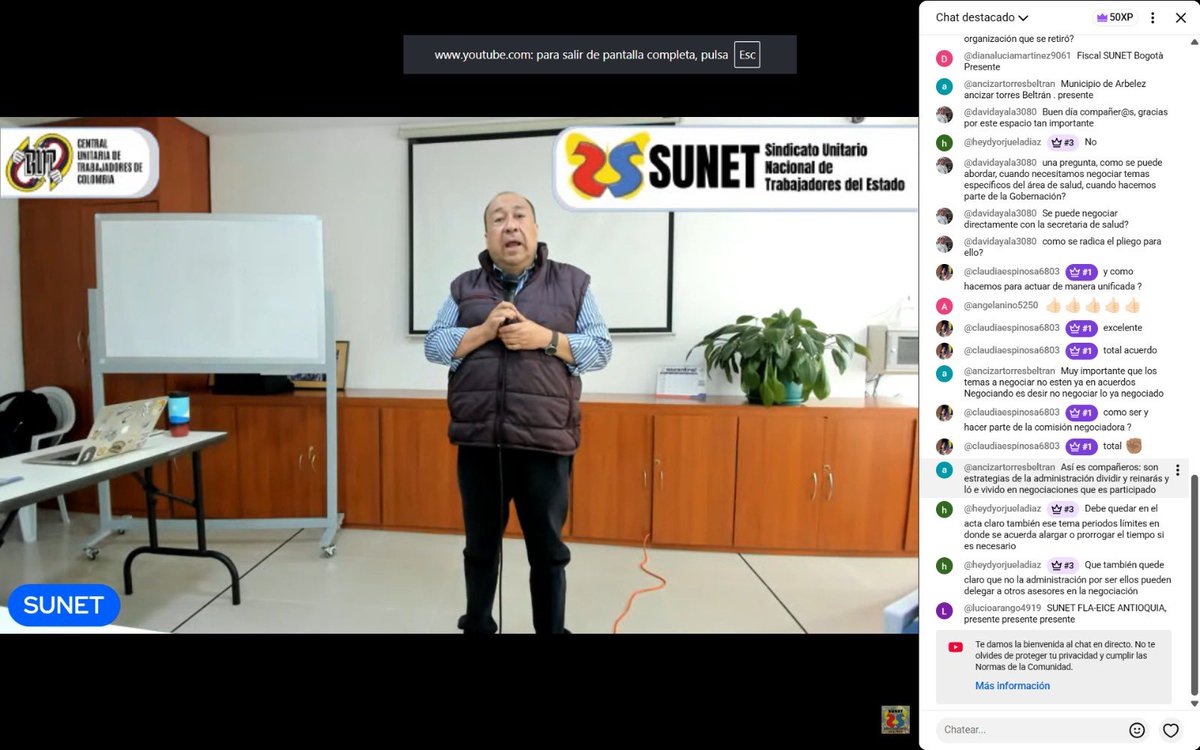Click avatar beside the Debe quedar en el acta message

coord(944,509)
